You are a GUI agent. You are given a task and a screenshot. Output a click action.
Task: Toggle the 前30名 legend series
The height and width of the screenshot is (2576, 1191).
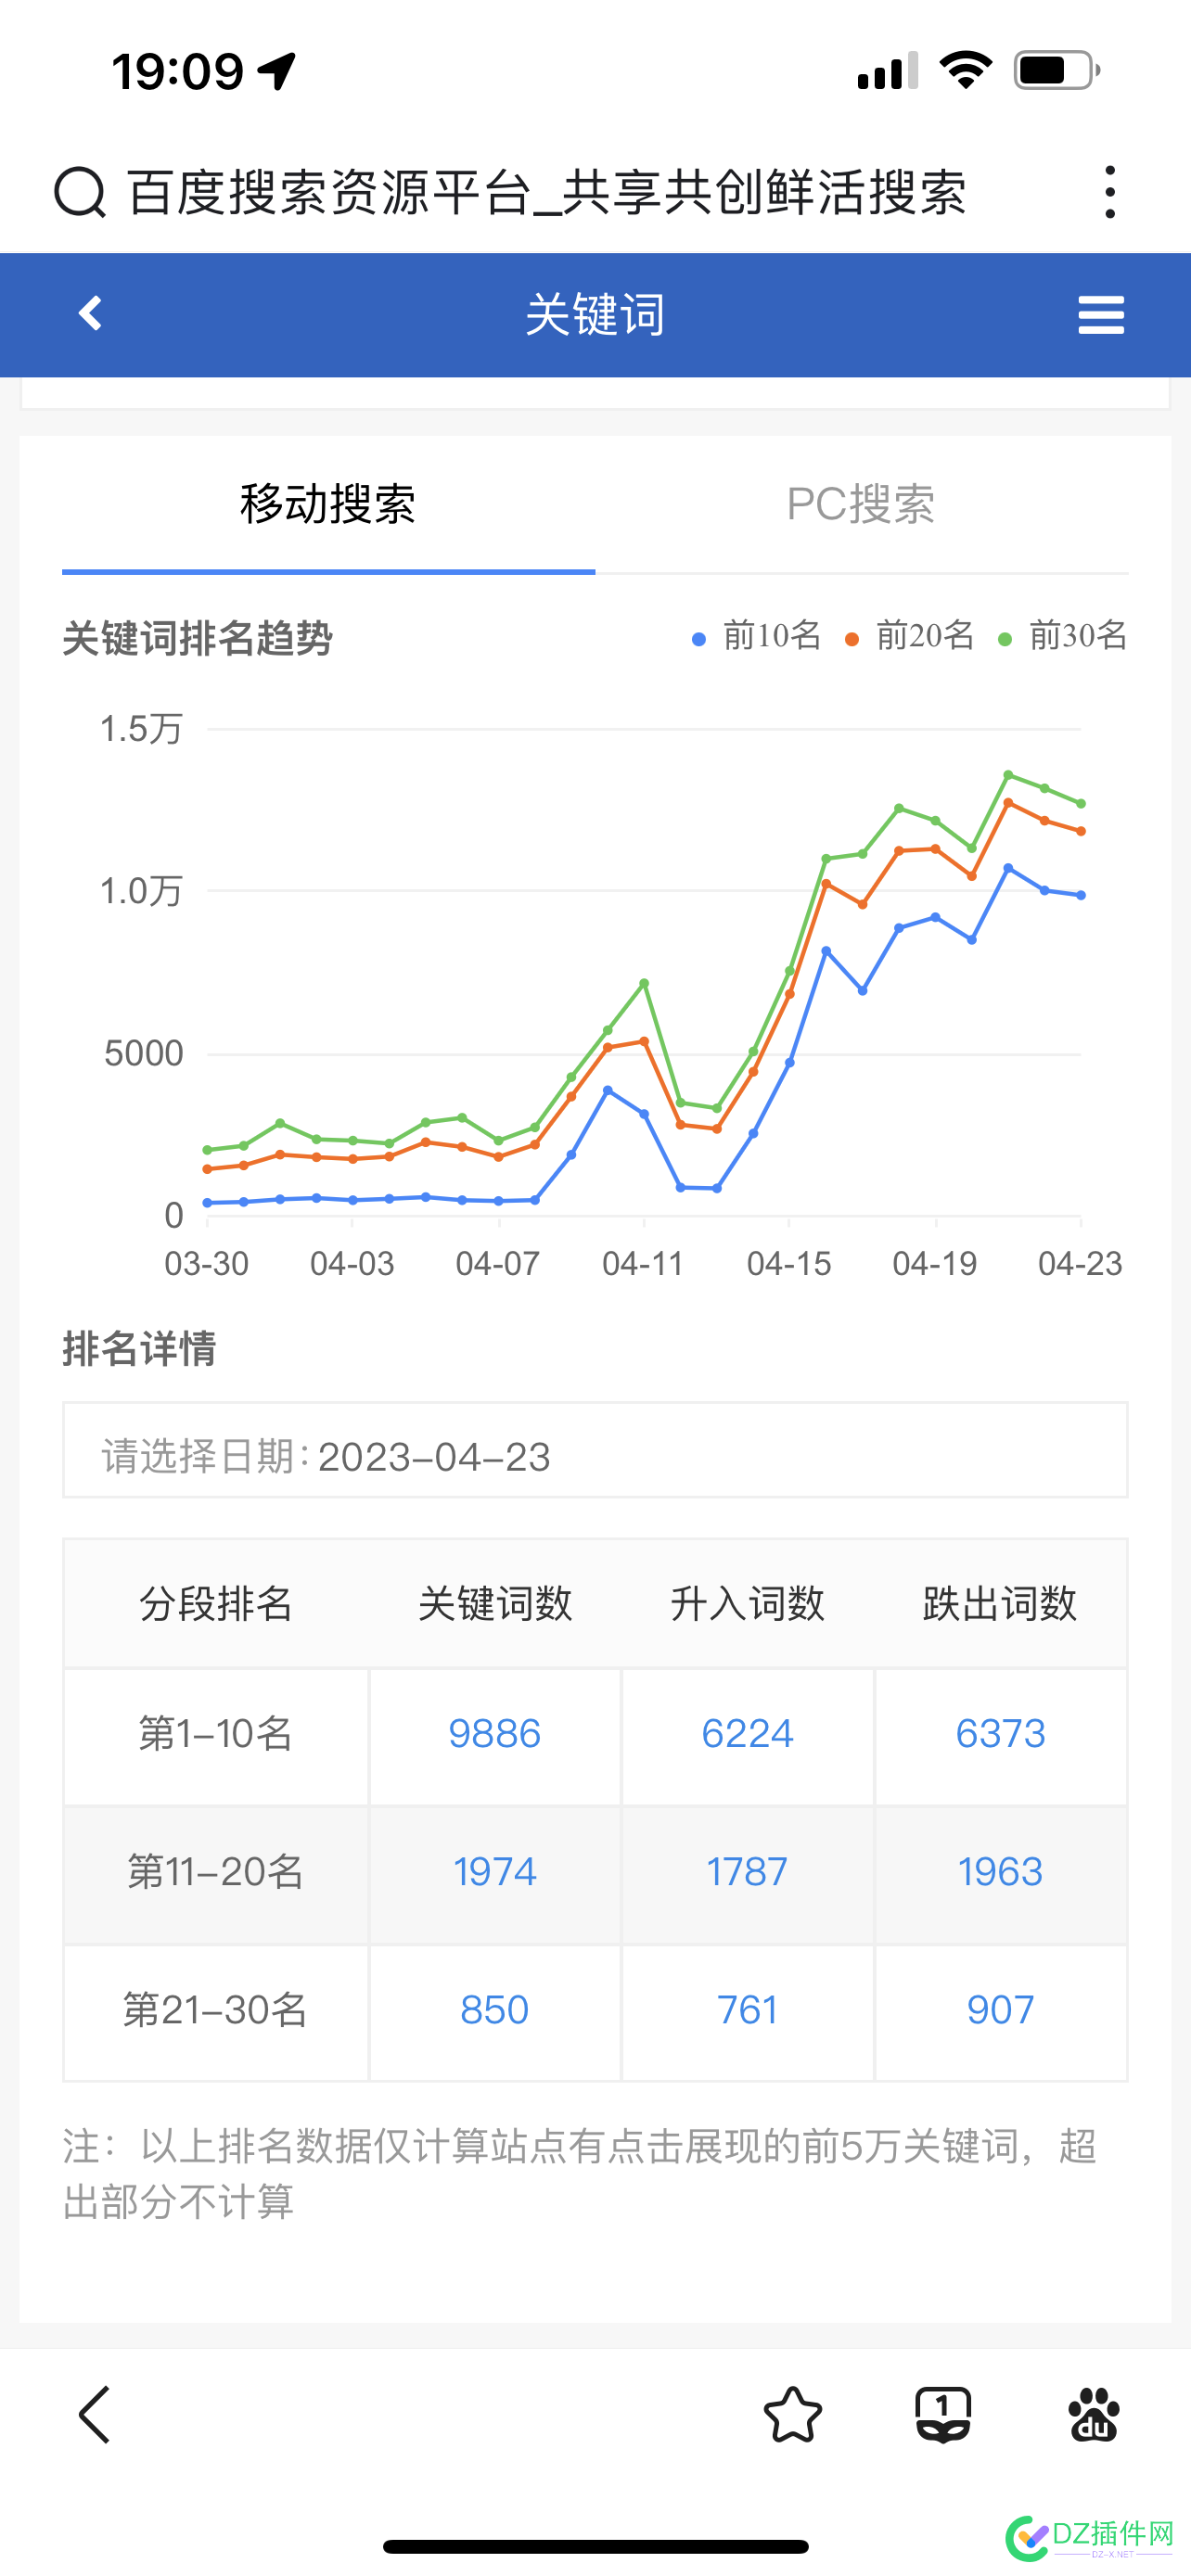1063,636
